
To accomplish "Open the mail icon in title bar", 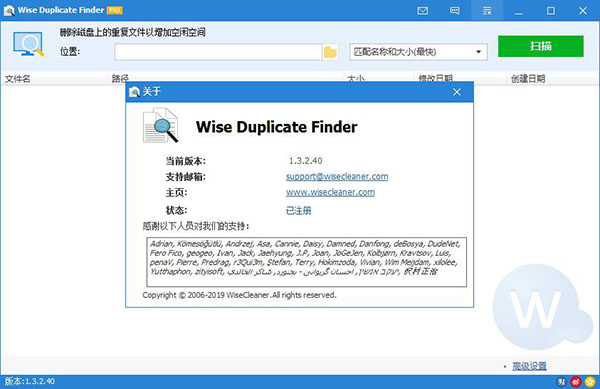I will pyautogui.click(x=422, y=11).
